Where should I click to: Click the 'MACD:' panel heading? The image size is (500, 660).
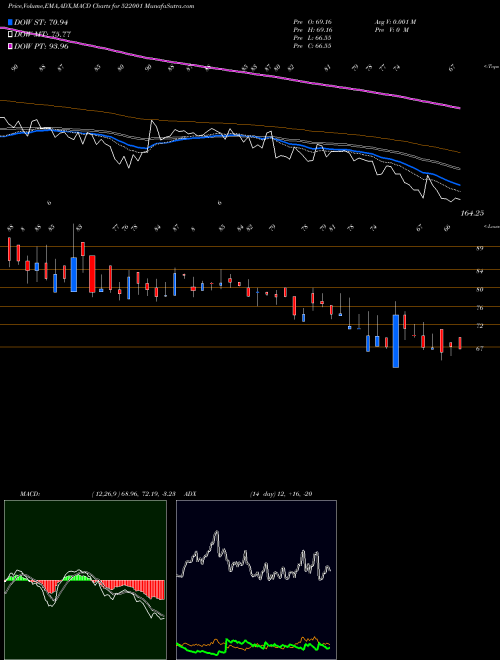click(x=29, y=494)
